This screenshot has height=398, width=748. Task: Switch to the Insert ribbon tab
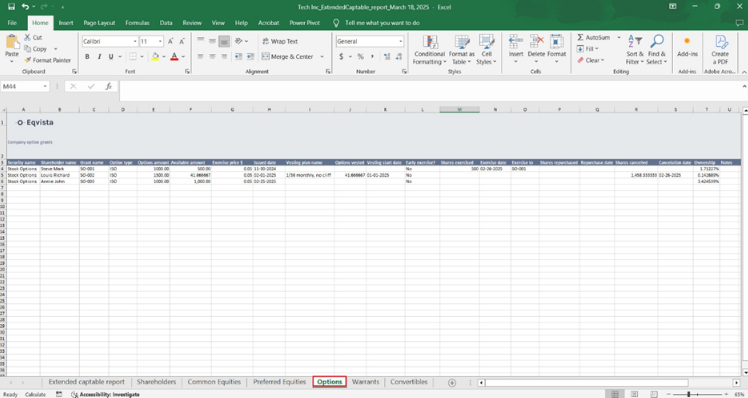[66, 22]
